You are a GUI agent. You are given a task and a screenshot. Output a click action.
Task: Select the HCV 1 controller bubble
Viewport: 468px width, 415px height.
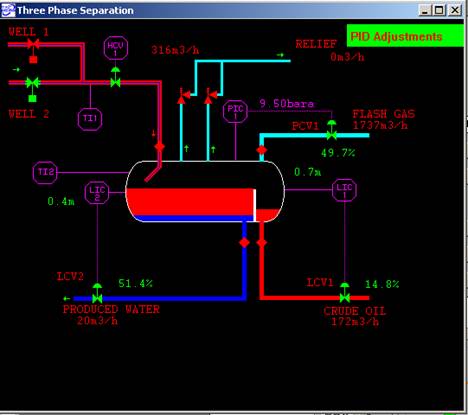click(x=115, y=48)
